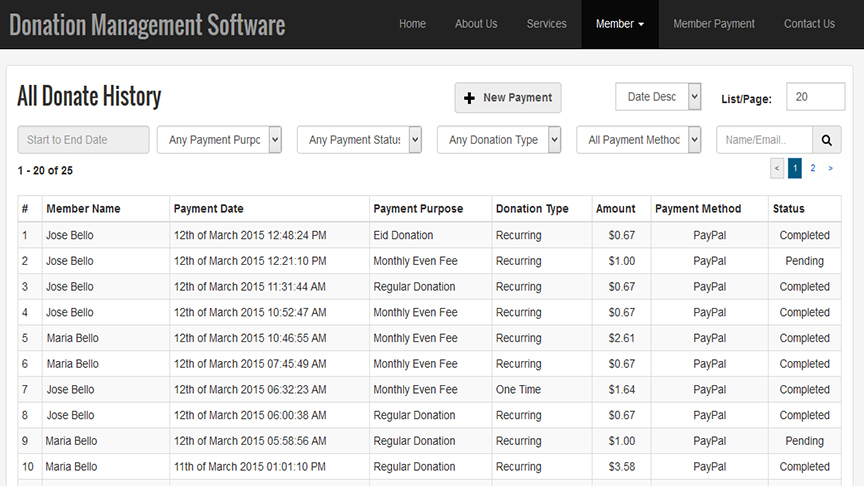Open the Member Payment page
The height and width of the screenshot is (486, 864).
point(714,24)
